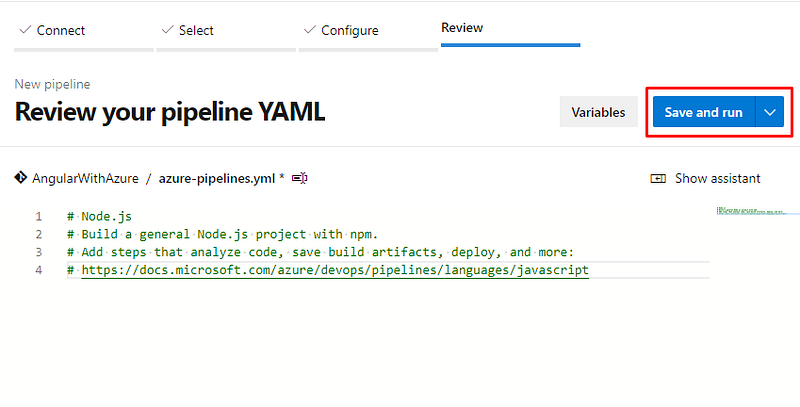Open the AngularWithAzure repository breadcrumb
800x407 pixels.
[x=85, y=178]
